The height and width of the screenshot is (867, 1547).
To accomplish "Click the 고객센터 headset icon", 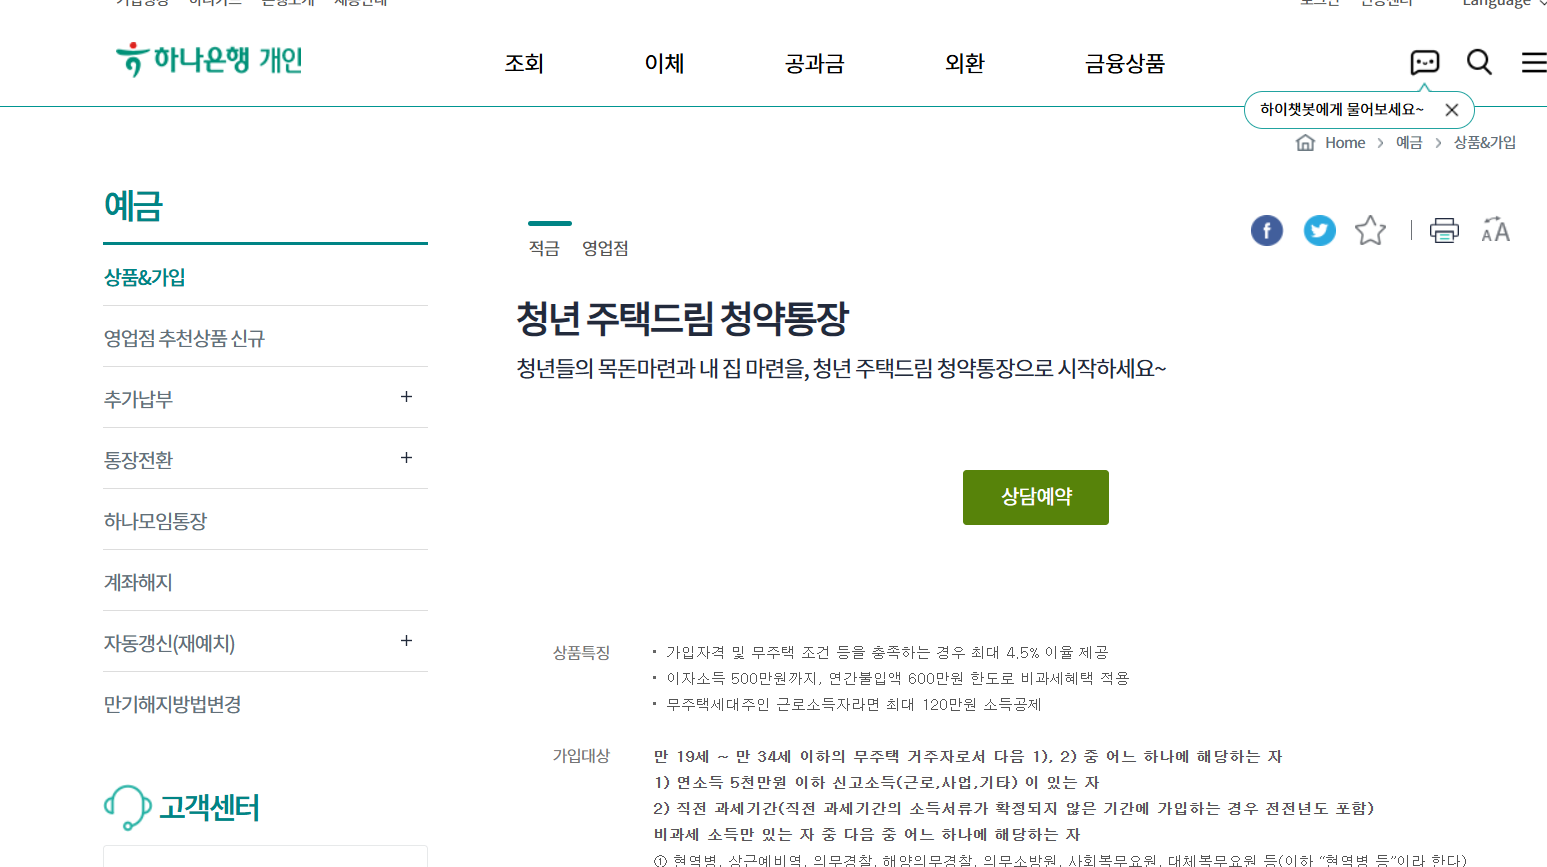I will pos(127,807).
